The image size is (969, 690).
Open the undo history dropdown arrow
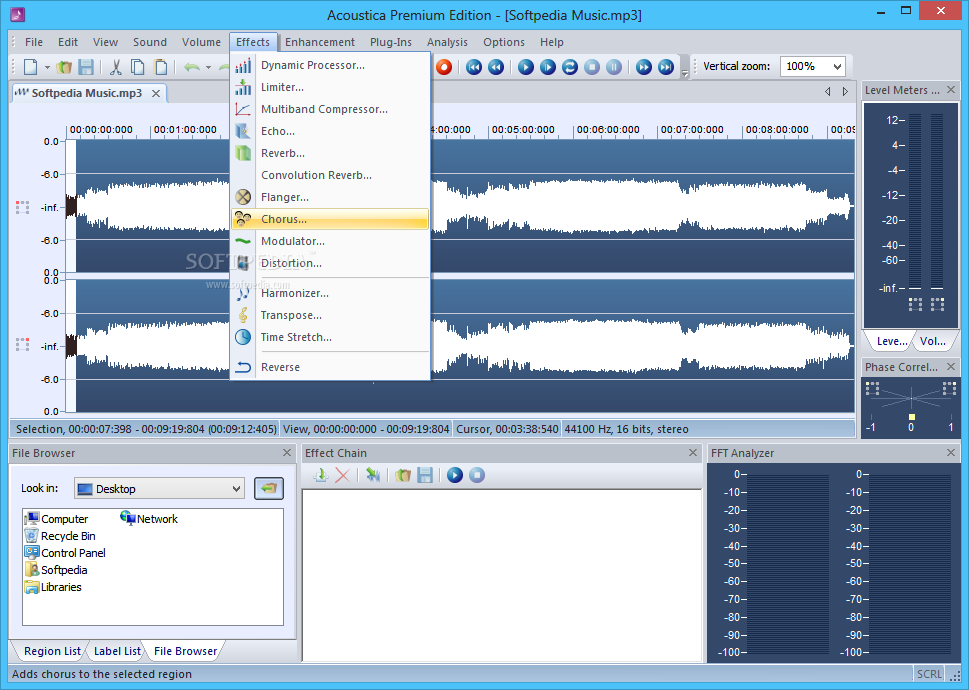[x=208, y=67]
